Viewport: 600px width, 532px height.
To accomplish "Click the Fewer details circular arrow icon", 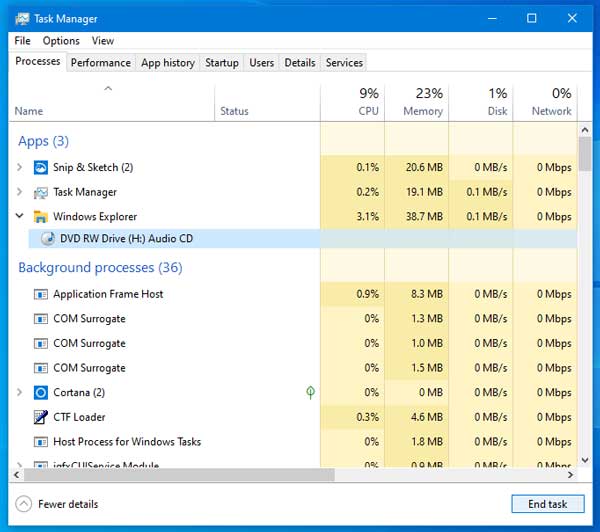I will coord(24,504).
